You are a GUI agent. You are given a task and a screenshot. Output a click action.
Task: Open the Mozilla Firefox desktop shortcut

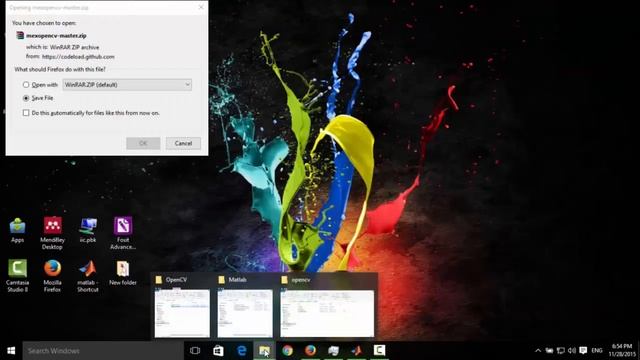[x=52, y=276]
